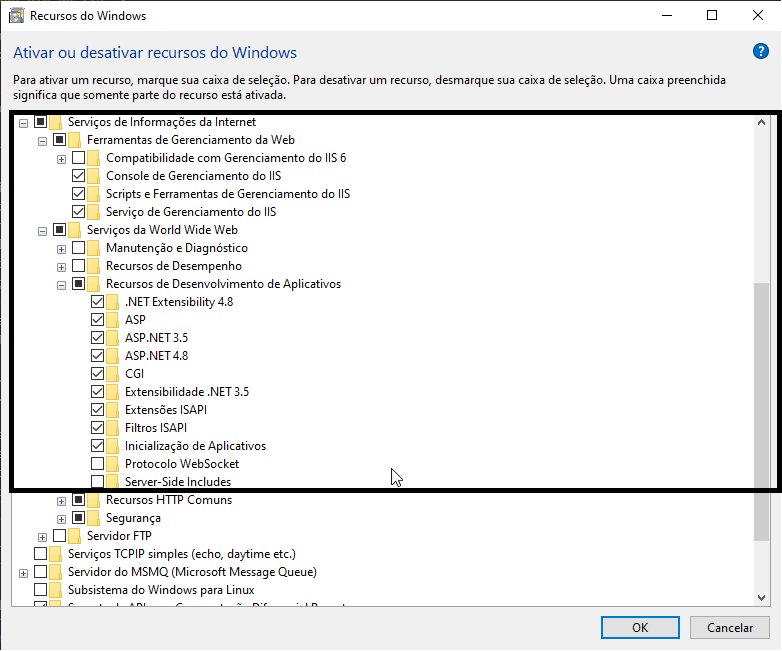The image size is (782, 651).
Task: Click the folder icon next to CGI
Action: pyautogui.click(x=113, y=374)
